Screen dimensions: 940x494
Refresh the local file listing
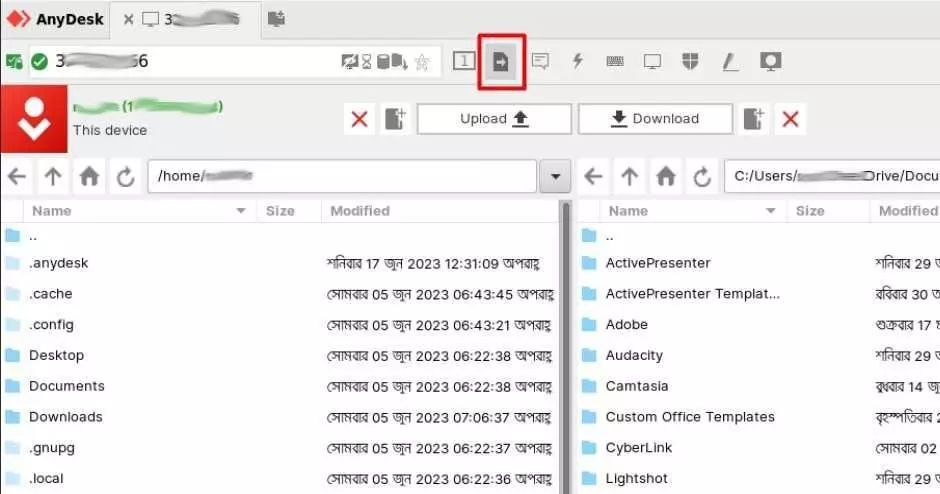[x=125, y=176]
